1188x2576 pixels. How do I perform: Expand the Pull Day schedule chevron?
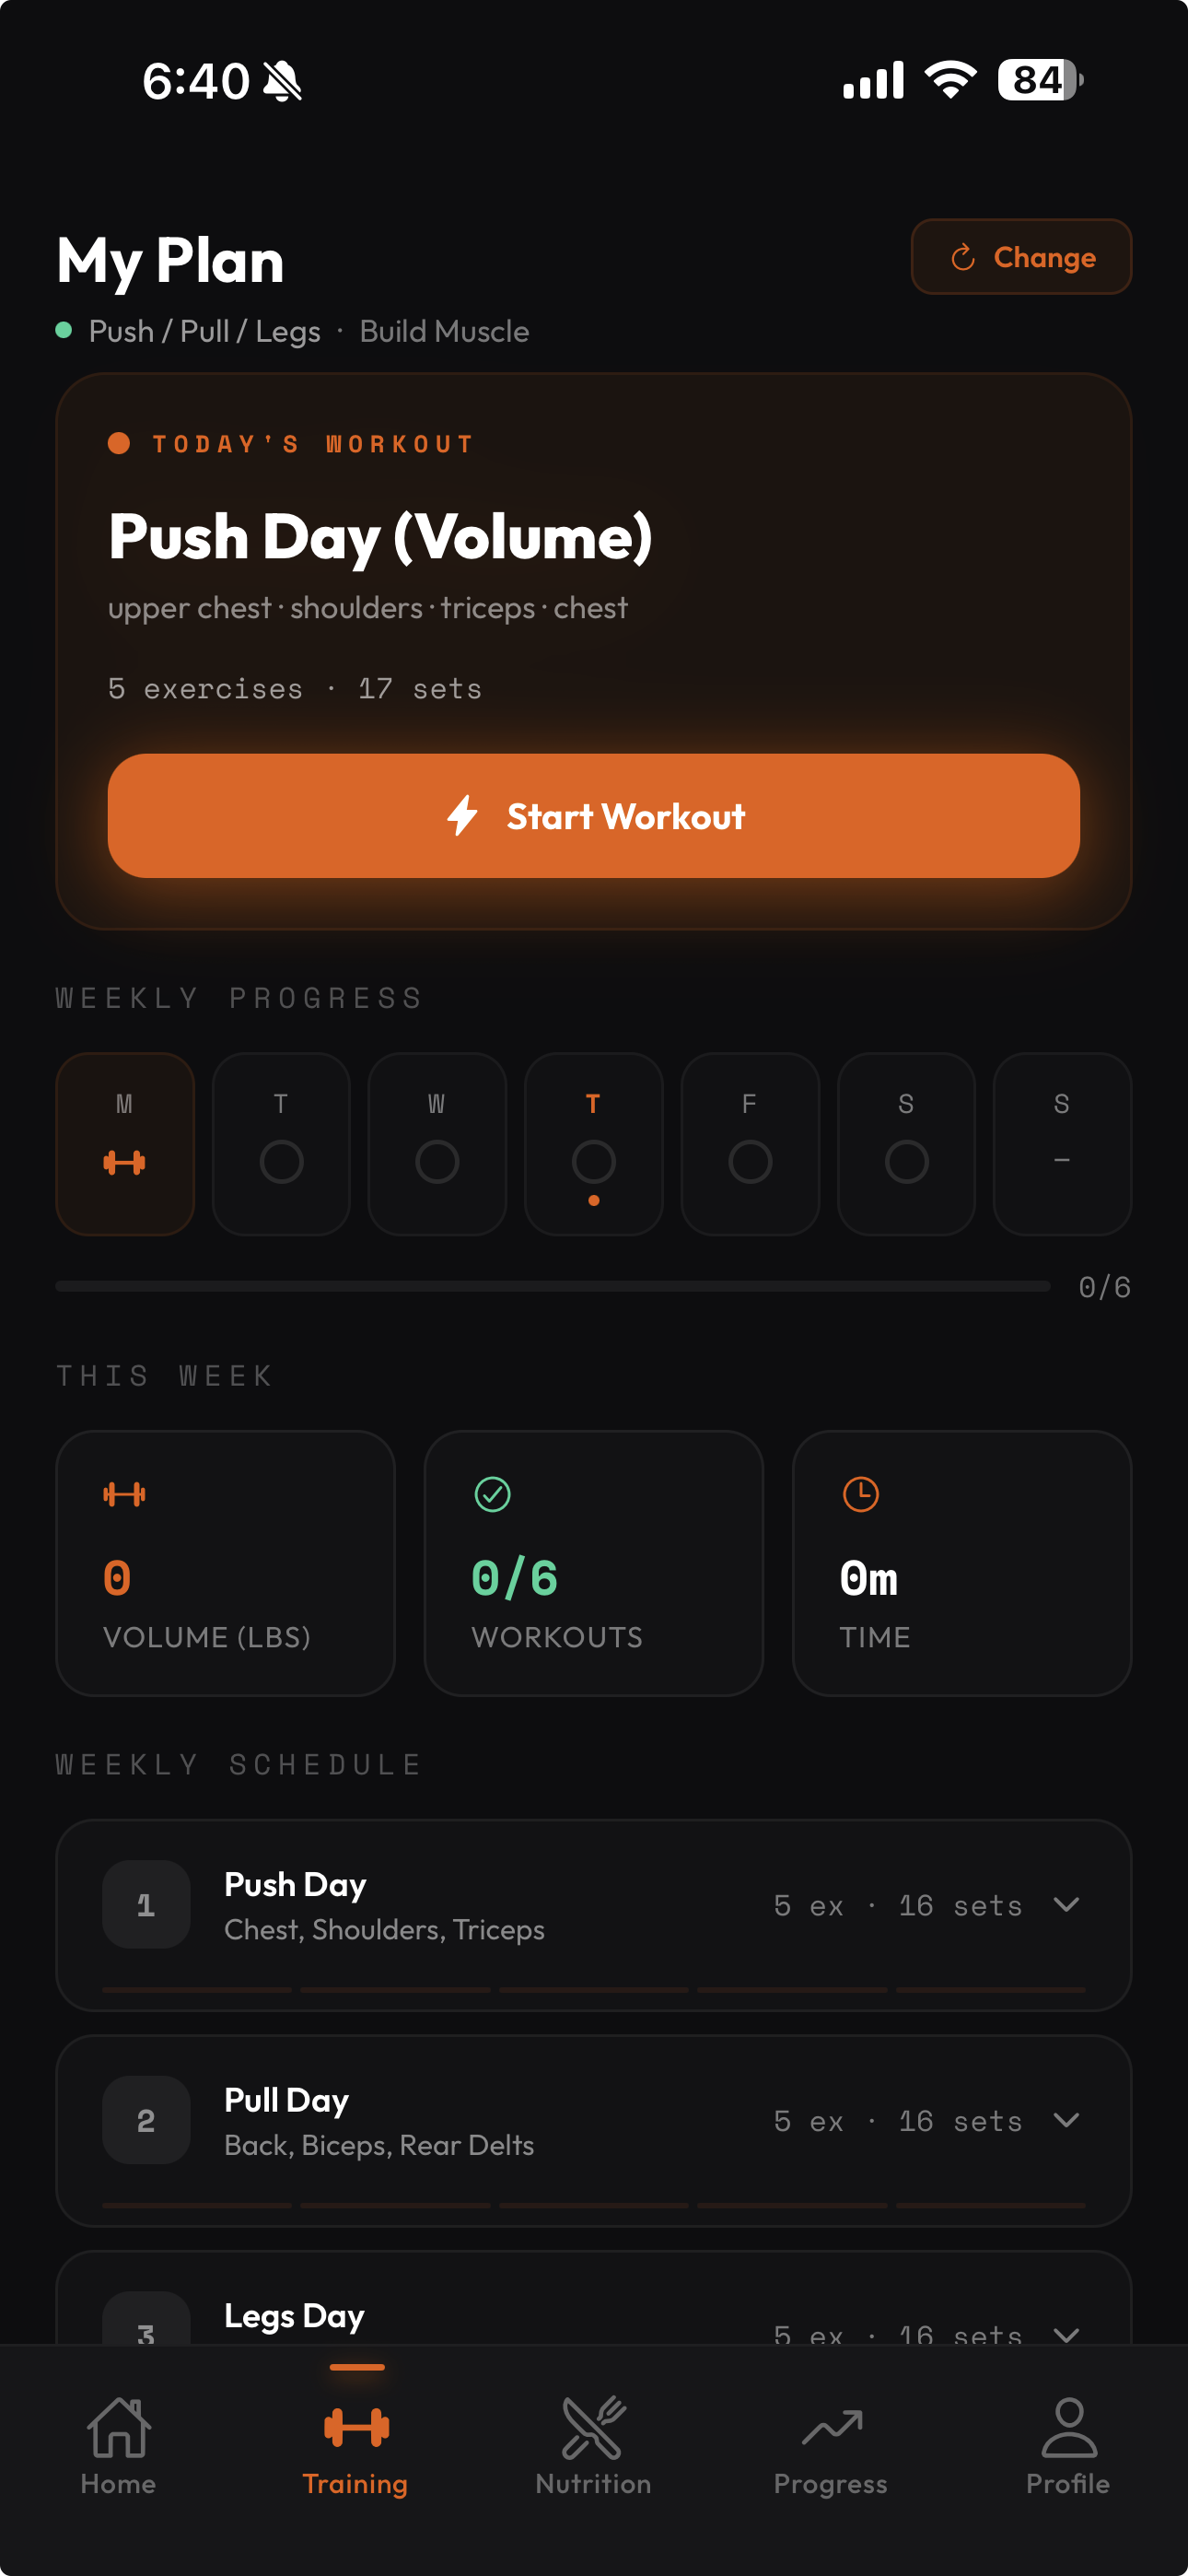(x=1066, y=2120)
